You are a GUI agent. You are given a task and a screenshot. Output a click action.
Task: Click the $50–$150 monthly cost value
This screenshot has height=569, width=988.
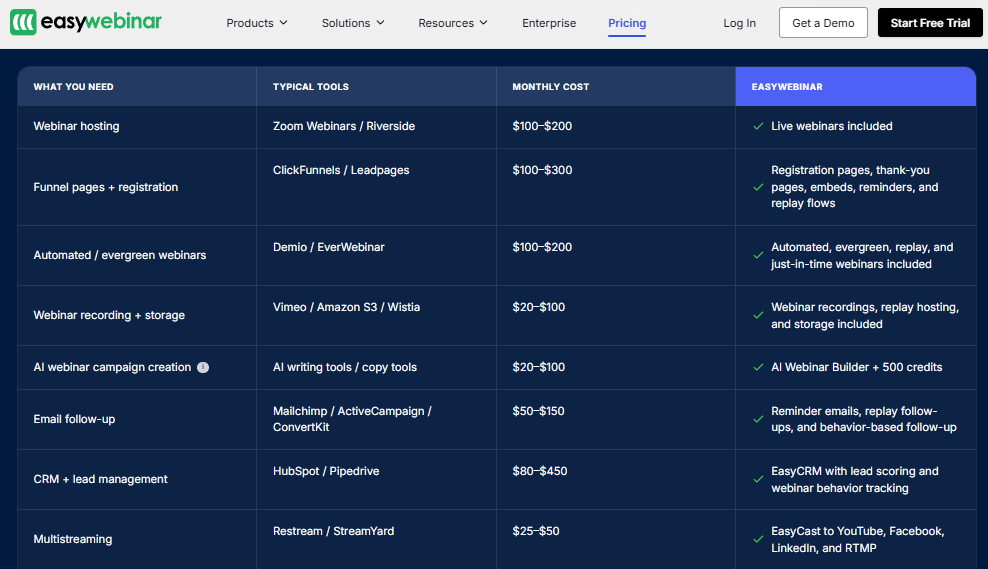pyautogui.click(x=539, y=411)
